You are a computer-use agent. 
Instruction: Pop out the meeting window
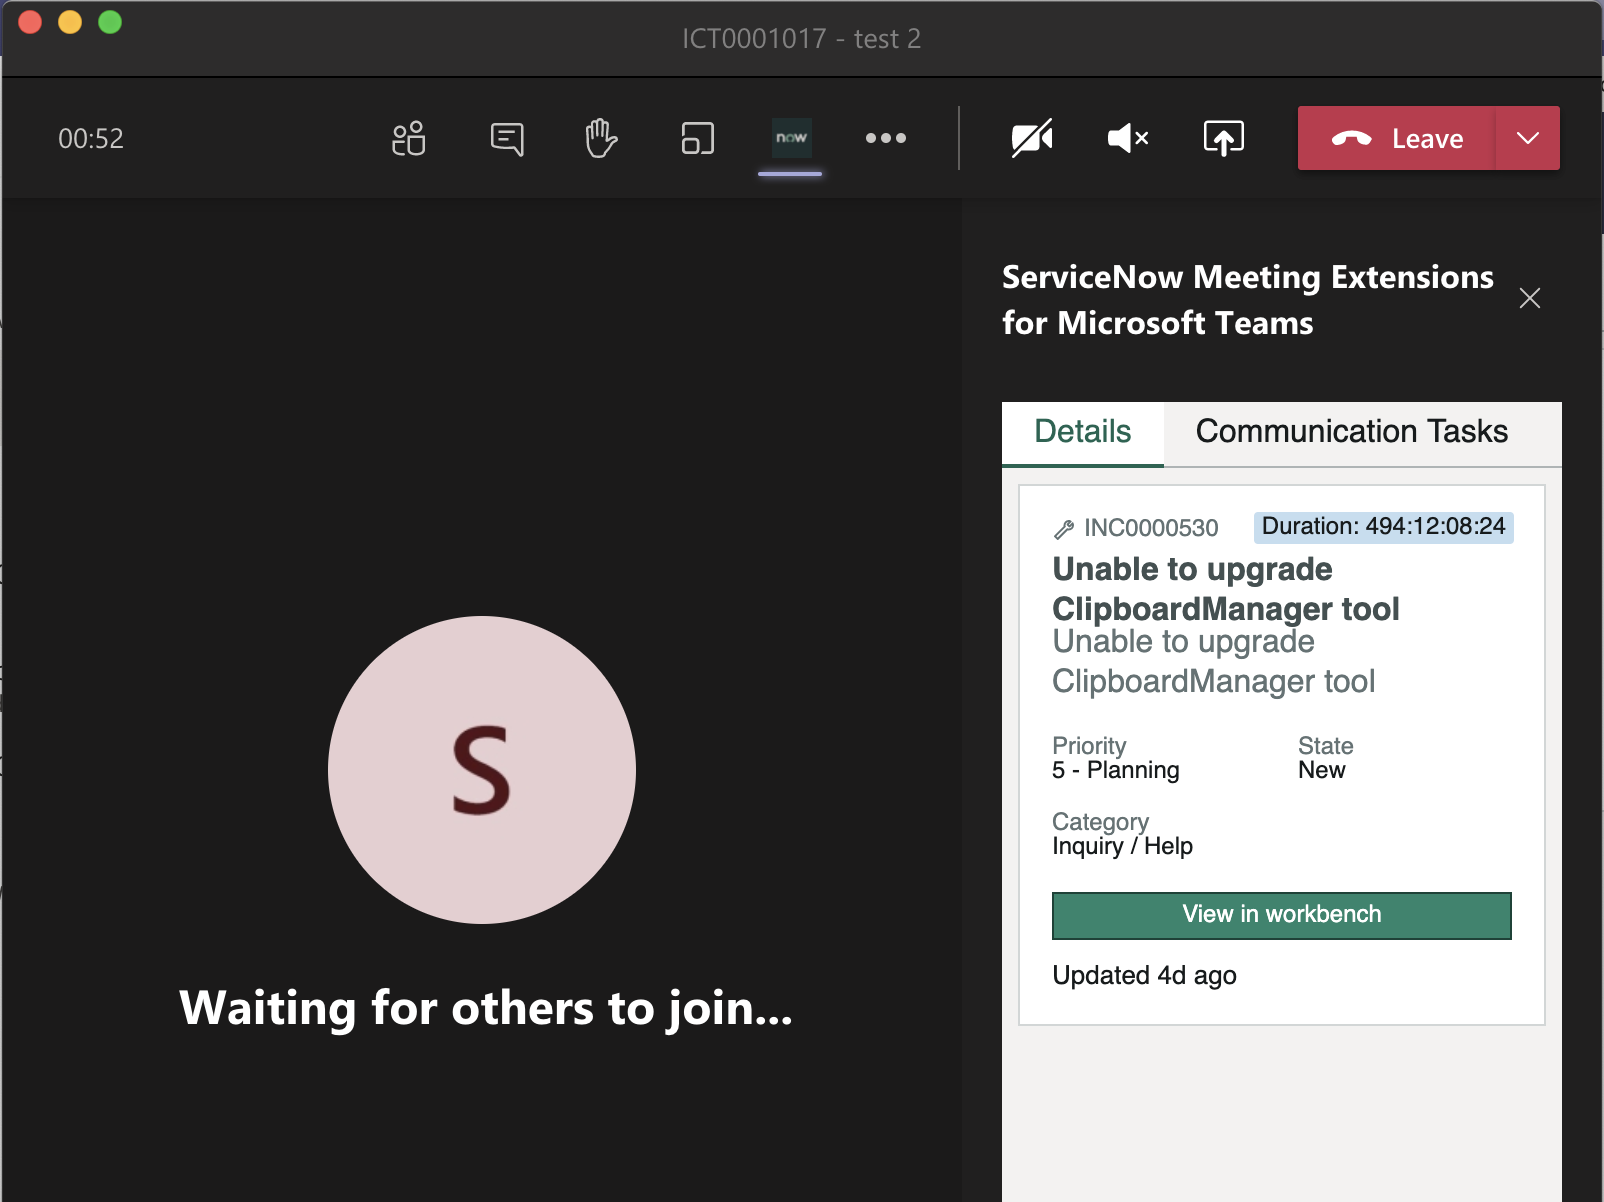696,139
